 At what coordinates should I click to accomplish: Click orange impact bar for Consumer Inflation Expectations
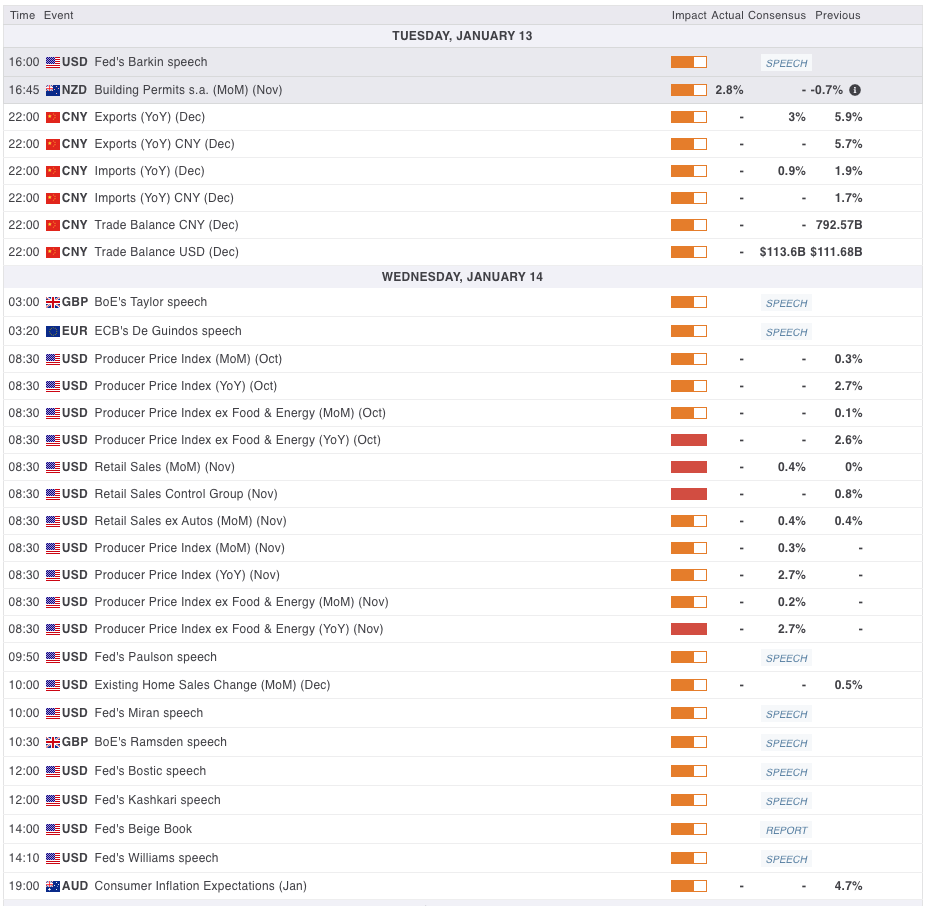click(688, 886)
